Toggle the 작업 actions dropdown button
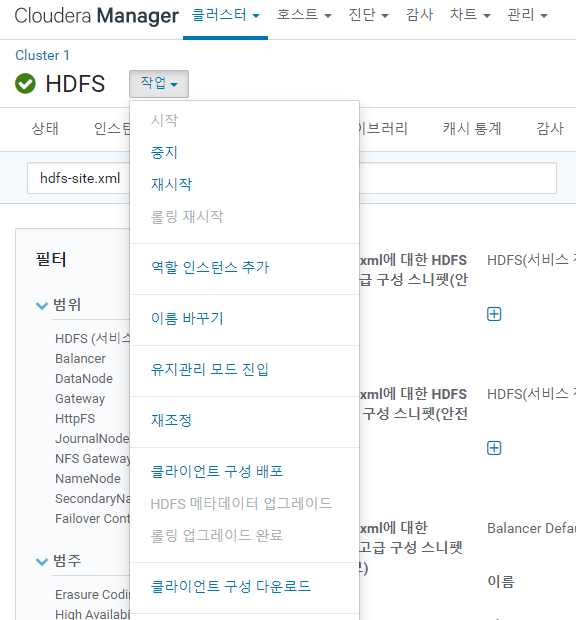This screenshot has width=576, height=620. pyautogui.click(x=159, y=84)
